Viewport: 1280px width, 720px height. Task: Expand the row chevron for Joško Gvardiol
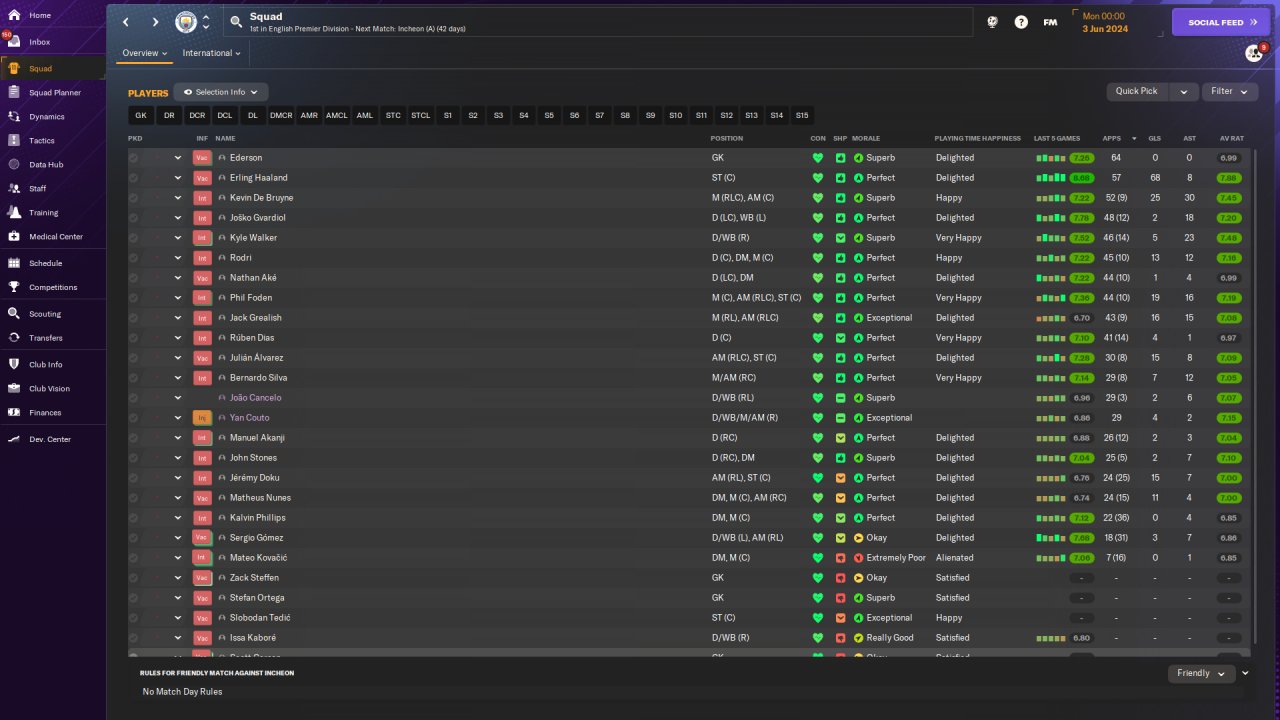tap(178, 217)
